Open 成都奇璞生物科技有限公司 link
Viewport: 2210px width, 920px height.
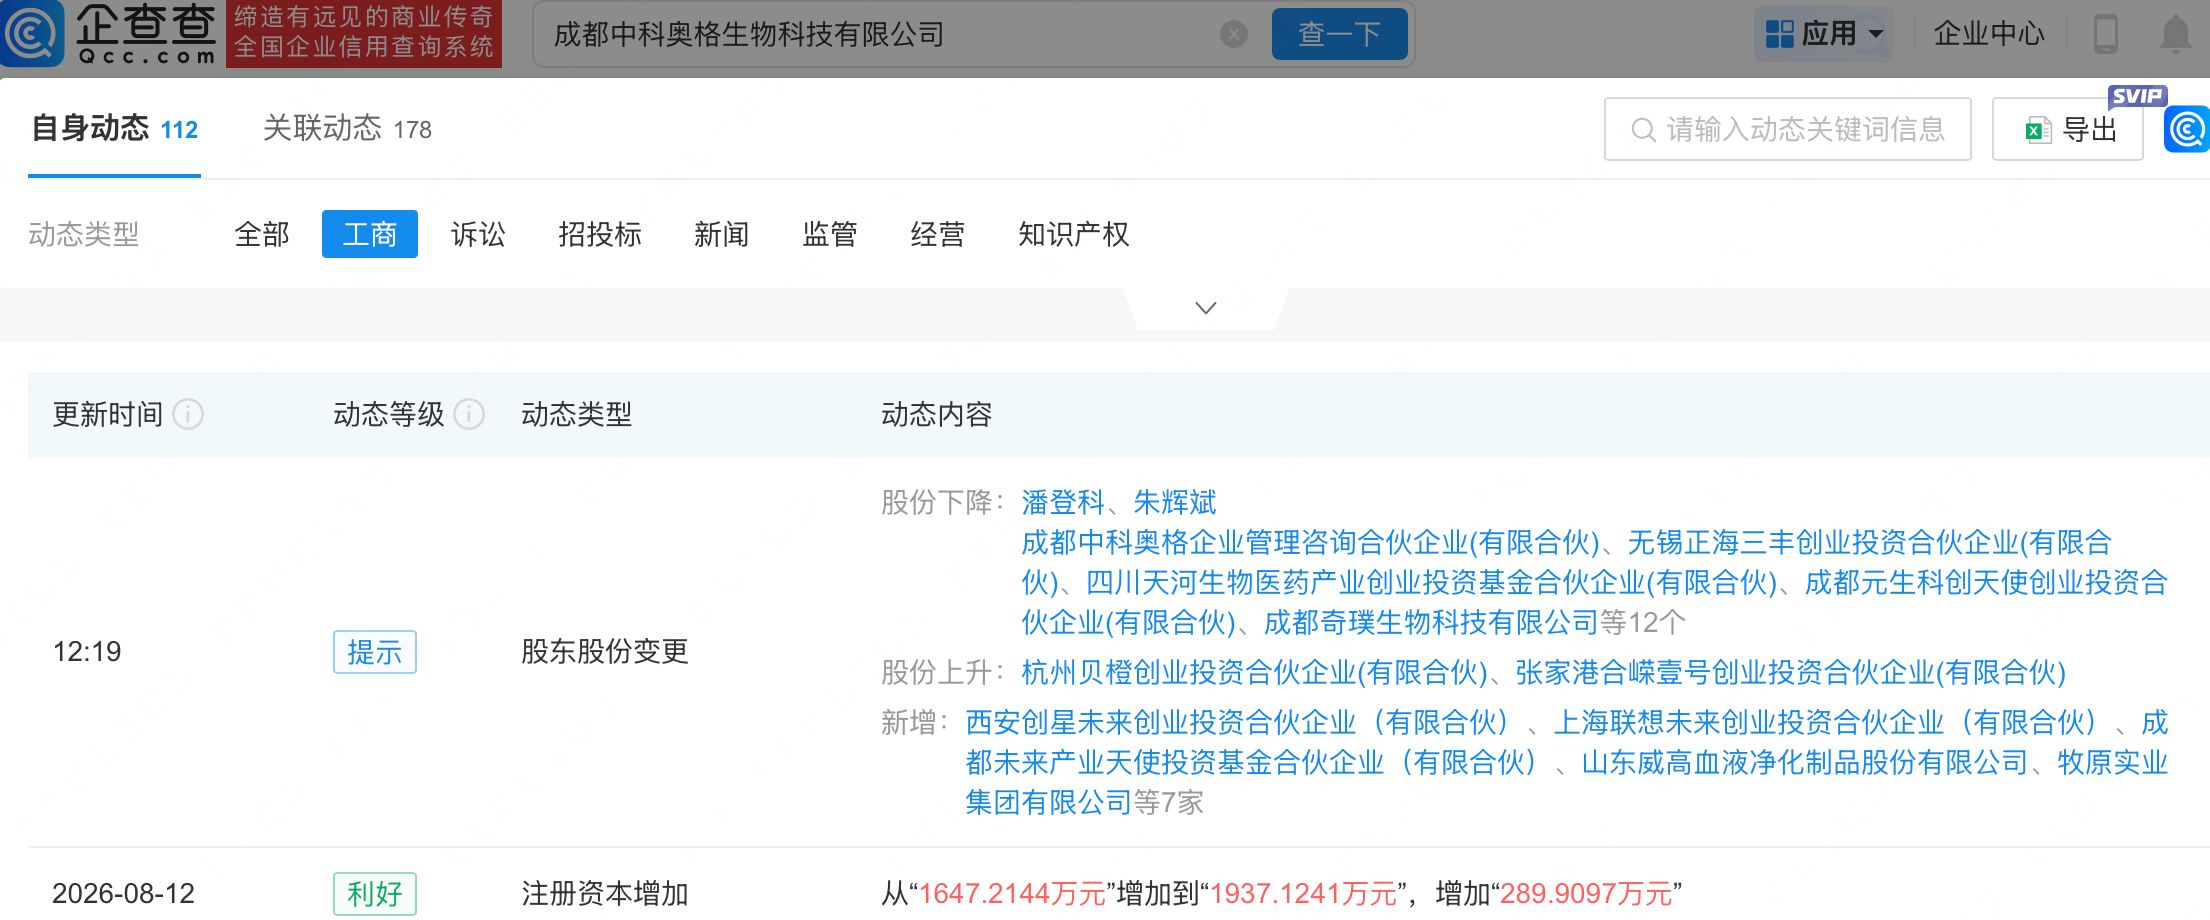[x=1431, y=622]
